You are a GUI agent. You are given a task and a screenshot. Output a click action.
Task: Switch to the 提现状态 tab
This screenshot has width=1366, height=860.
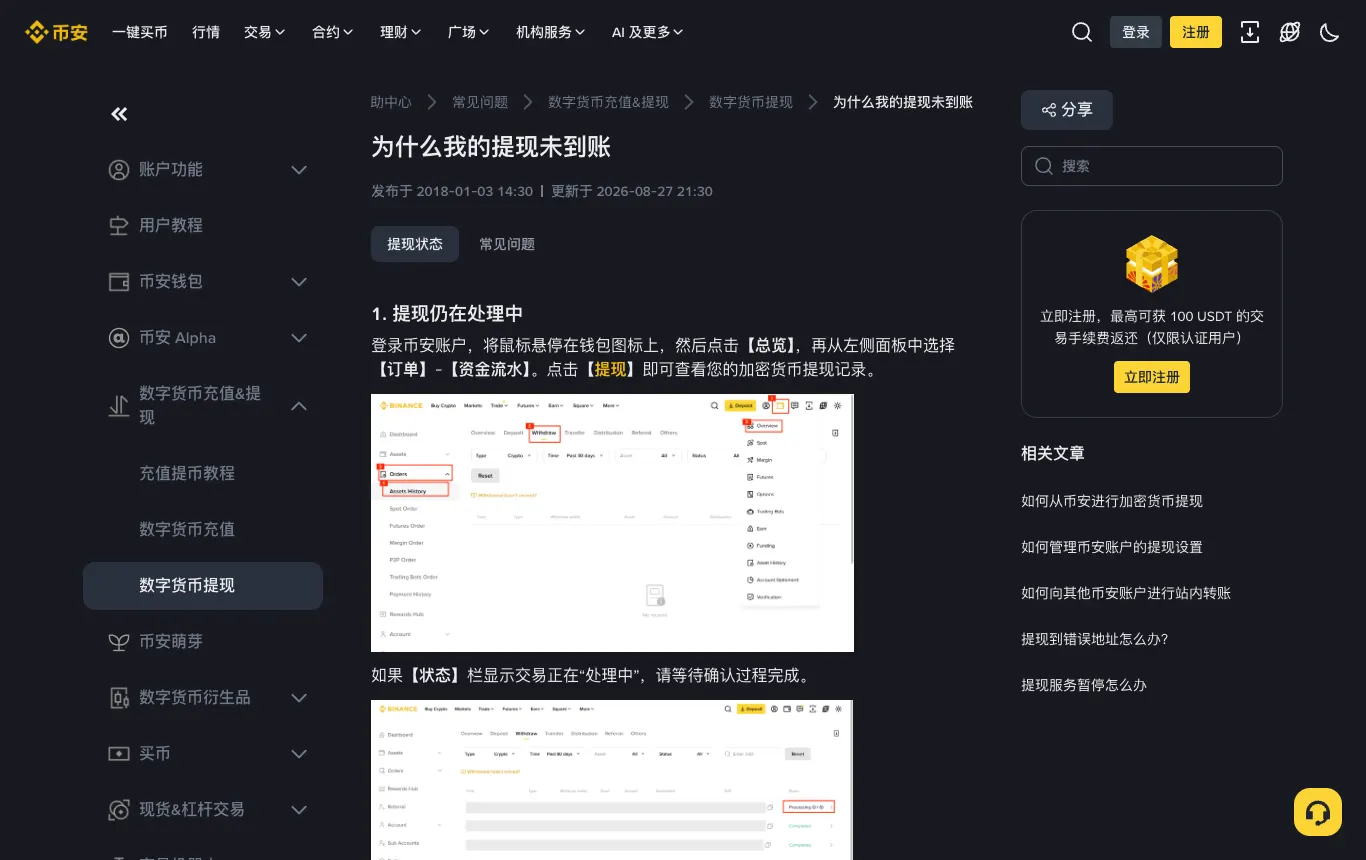pyautogui.click(x=415, y=244)
